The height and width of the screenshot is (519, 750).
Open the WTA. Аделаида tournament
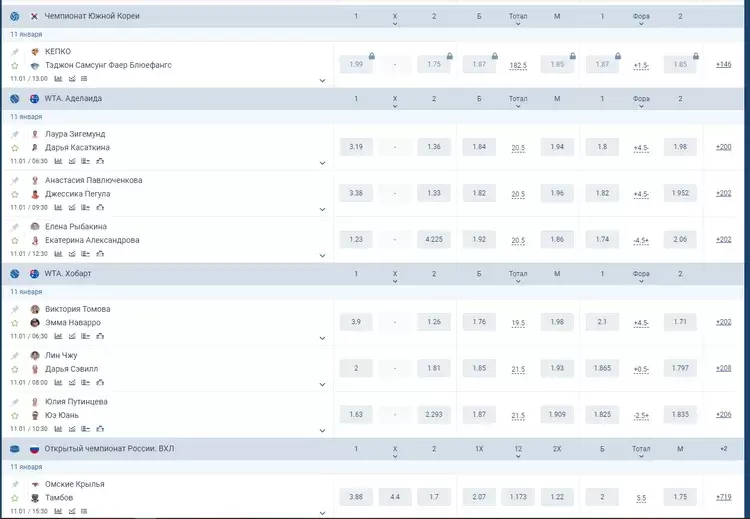pyautogui.click(x=73, y=99)
